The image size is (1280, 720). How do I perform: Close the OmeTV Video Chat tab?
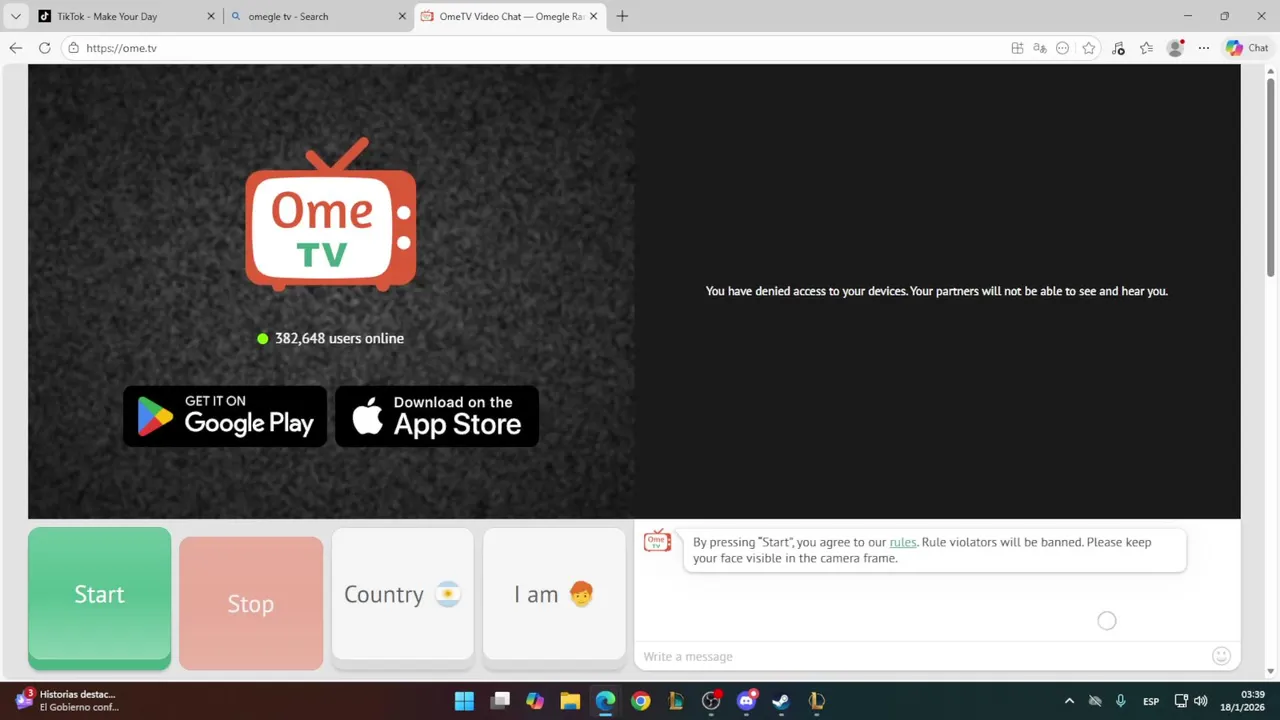(x=594, y=16)
